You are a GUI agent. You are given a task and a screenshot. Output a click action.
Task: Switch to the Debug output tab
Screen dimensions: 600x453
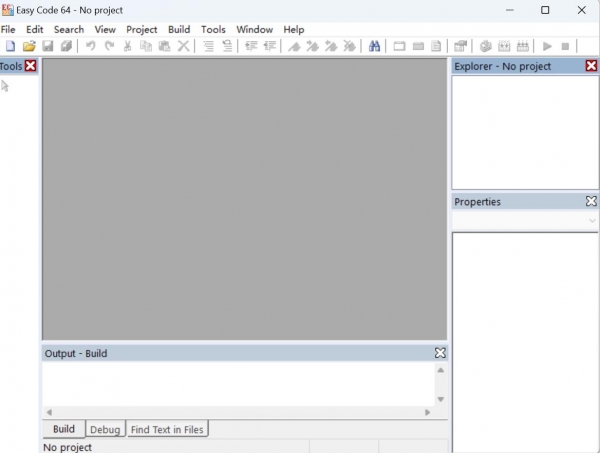(105, 430)
